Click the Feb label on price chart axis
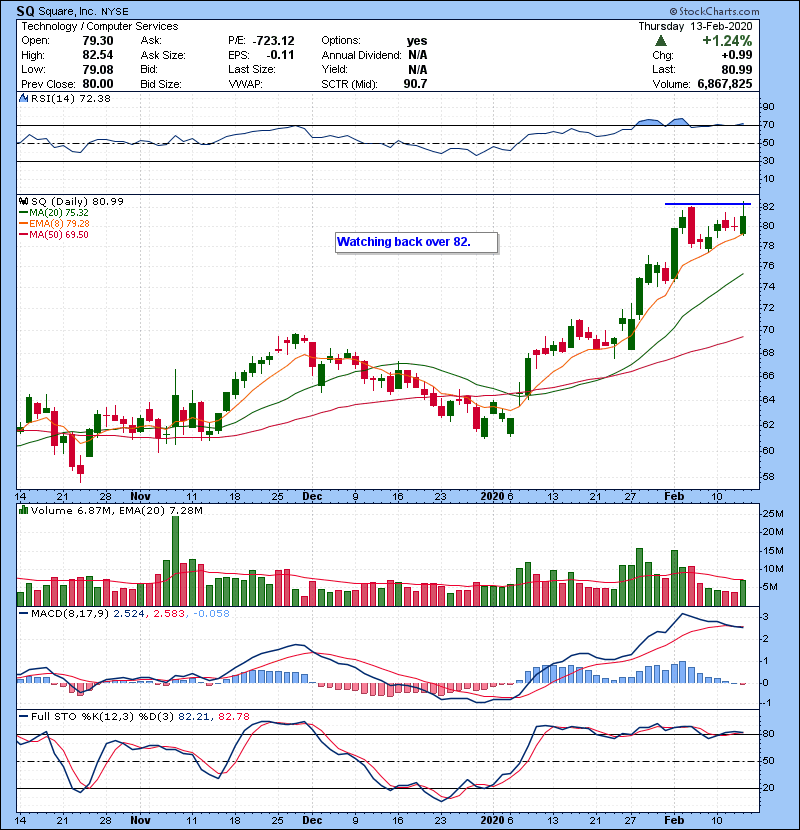 [x=674, y=497]
